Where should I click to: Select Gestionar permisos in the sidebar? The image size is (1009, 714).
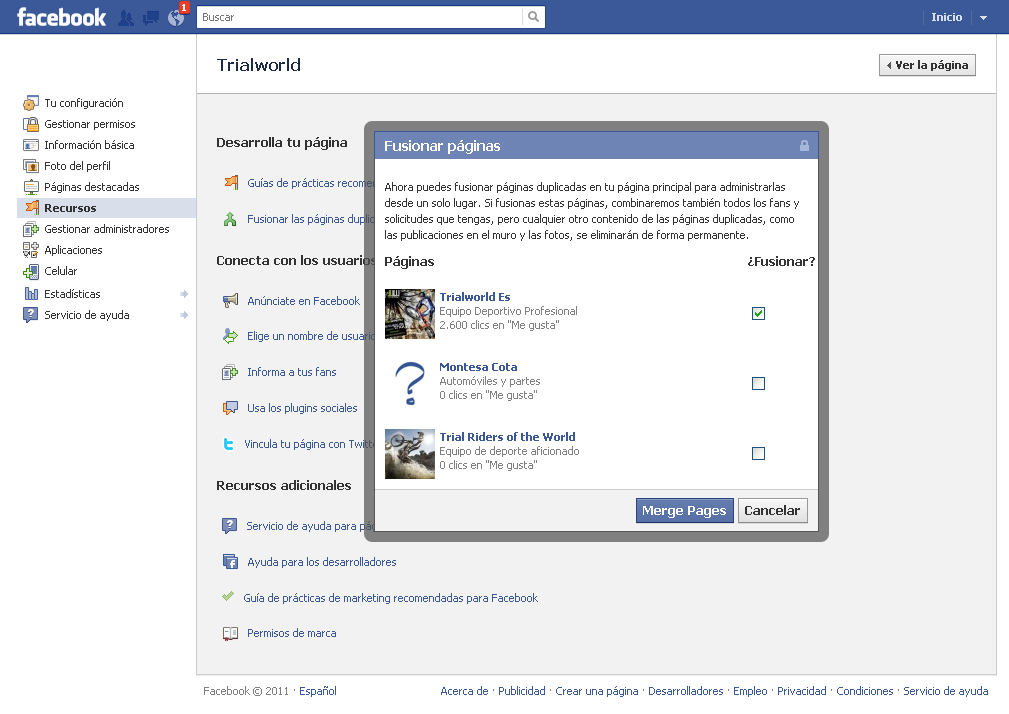click(x=89, y=124)
